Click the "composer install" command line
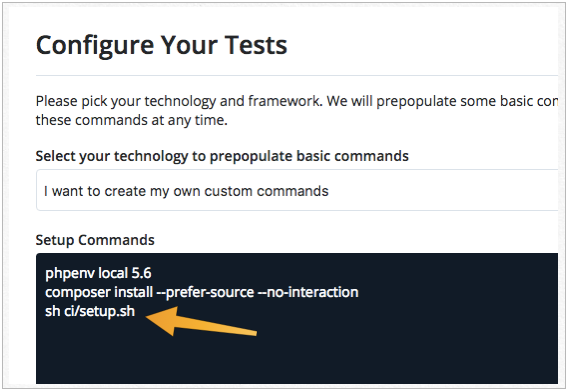Screen dimensions: 568x391 [x=201, y=292]
